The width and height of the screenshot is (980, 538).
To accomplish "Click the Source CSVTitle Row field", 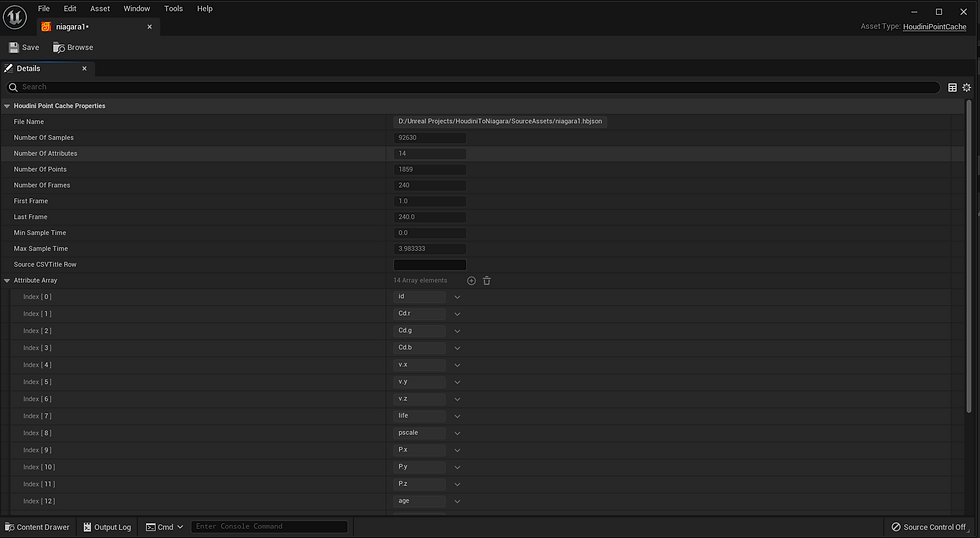I will 430,264.
